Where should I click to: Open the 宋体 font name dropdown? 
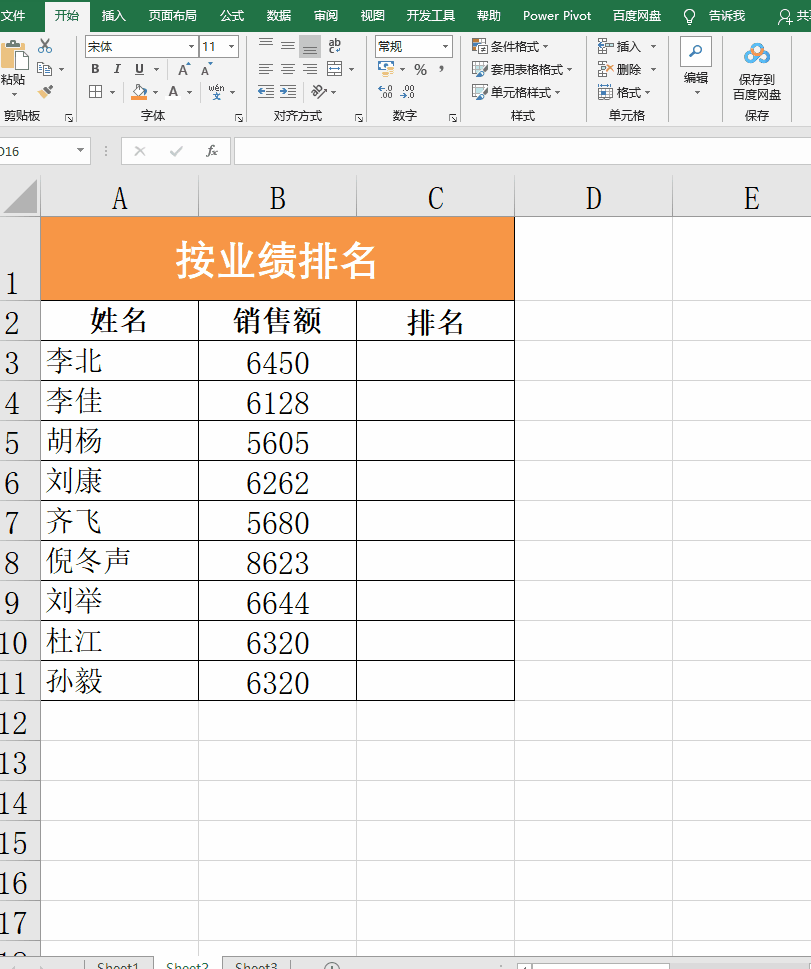click(x=192, y=46)
